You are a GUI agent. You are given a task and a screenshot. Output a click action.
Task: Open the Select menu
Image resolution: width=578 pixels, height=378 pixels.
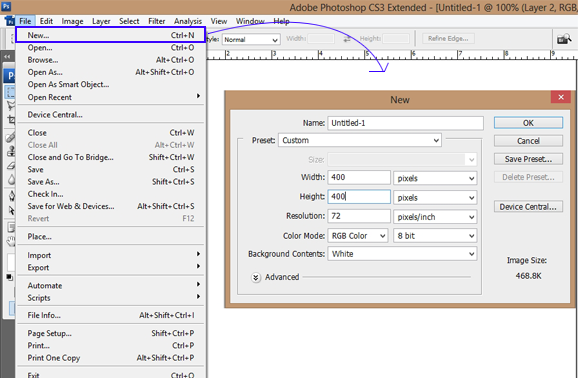coord(129,21)
